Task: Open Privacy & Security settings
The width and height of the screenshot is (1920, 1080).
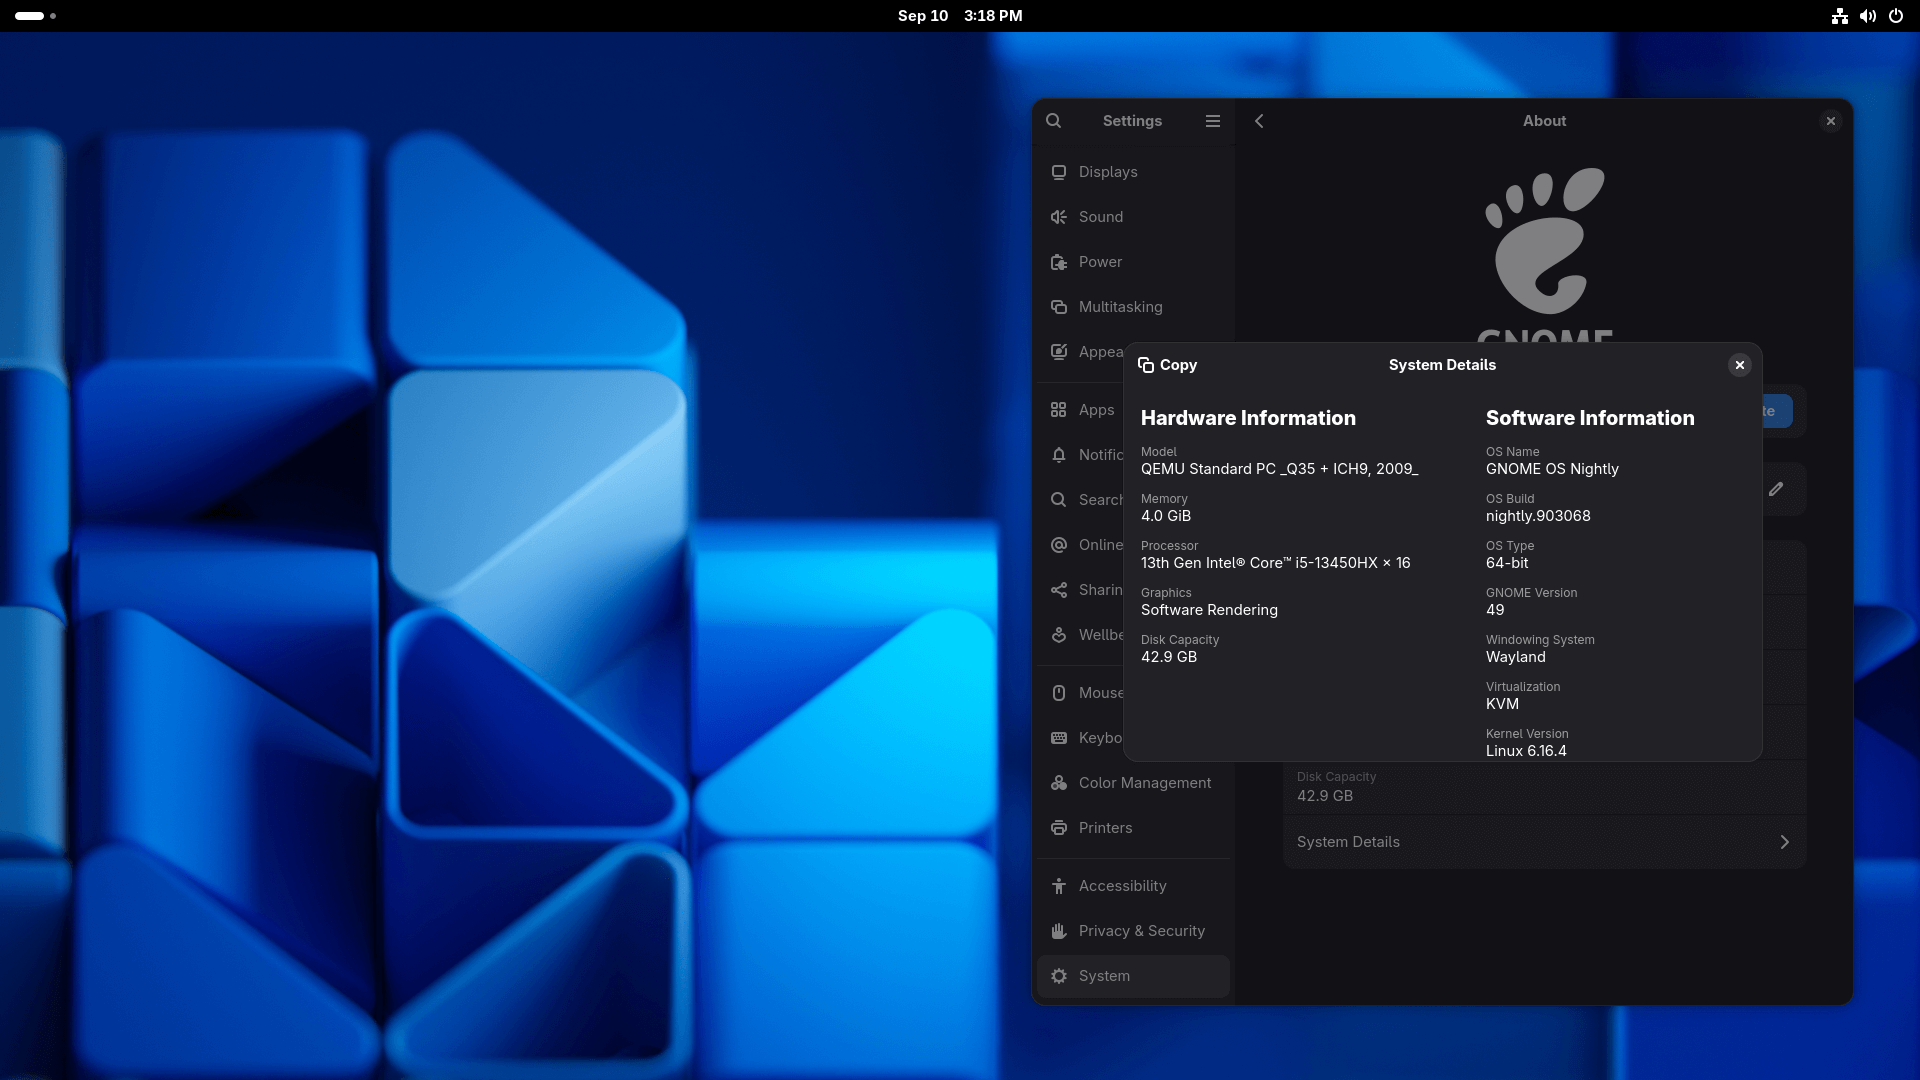Action: [1141, 931]
